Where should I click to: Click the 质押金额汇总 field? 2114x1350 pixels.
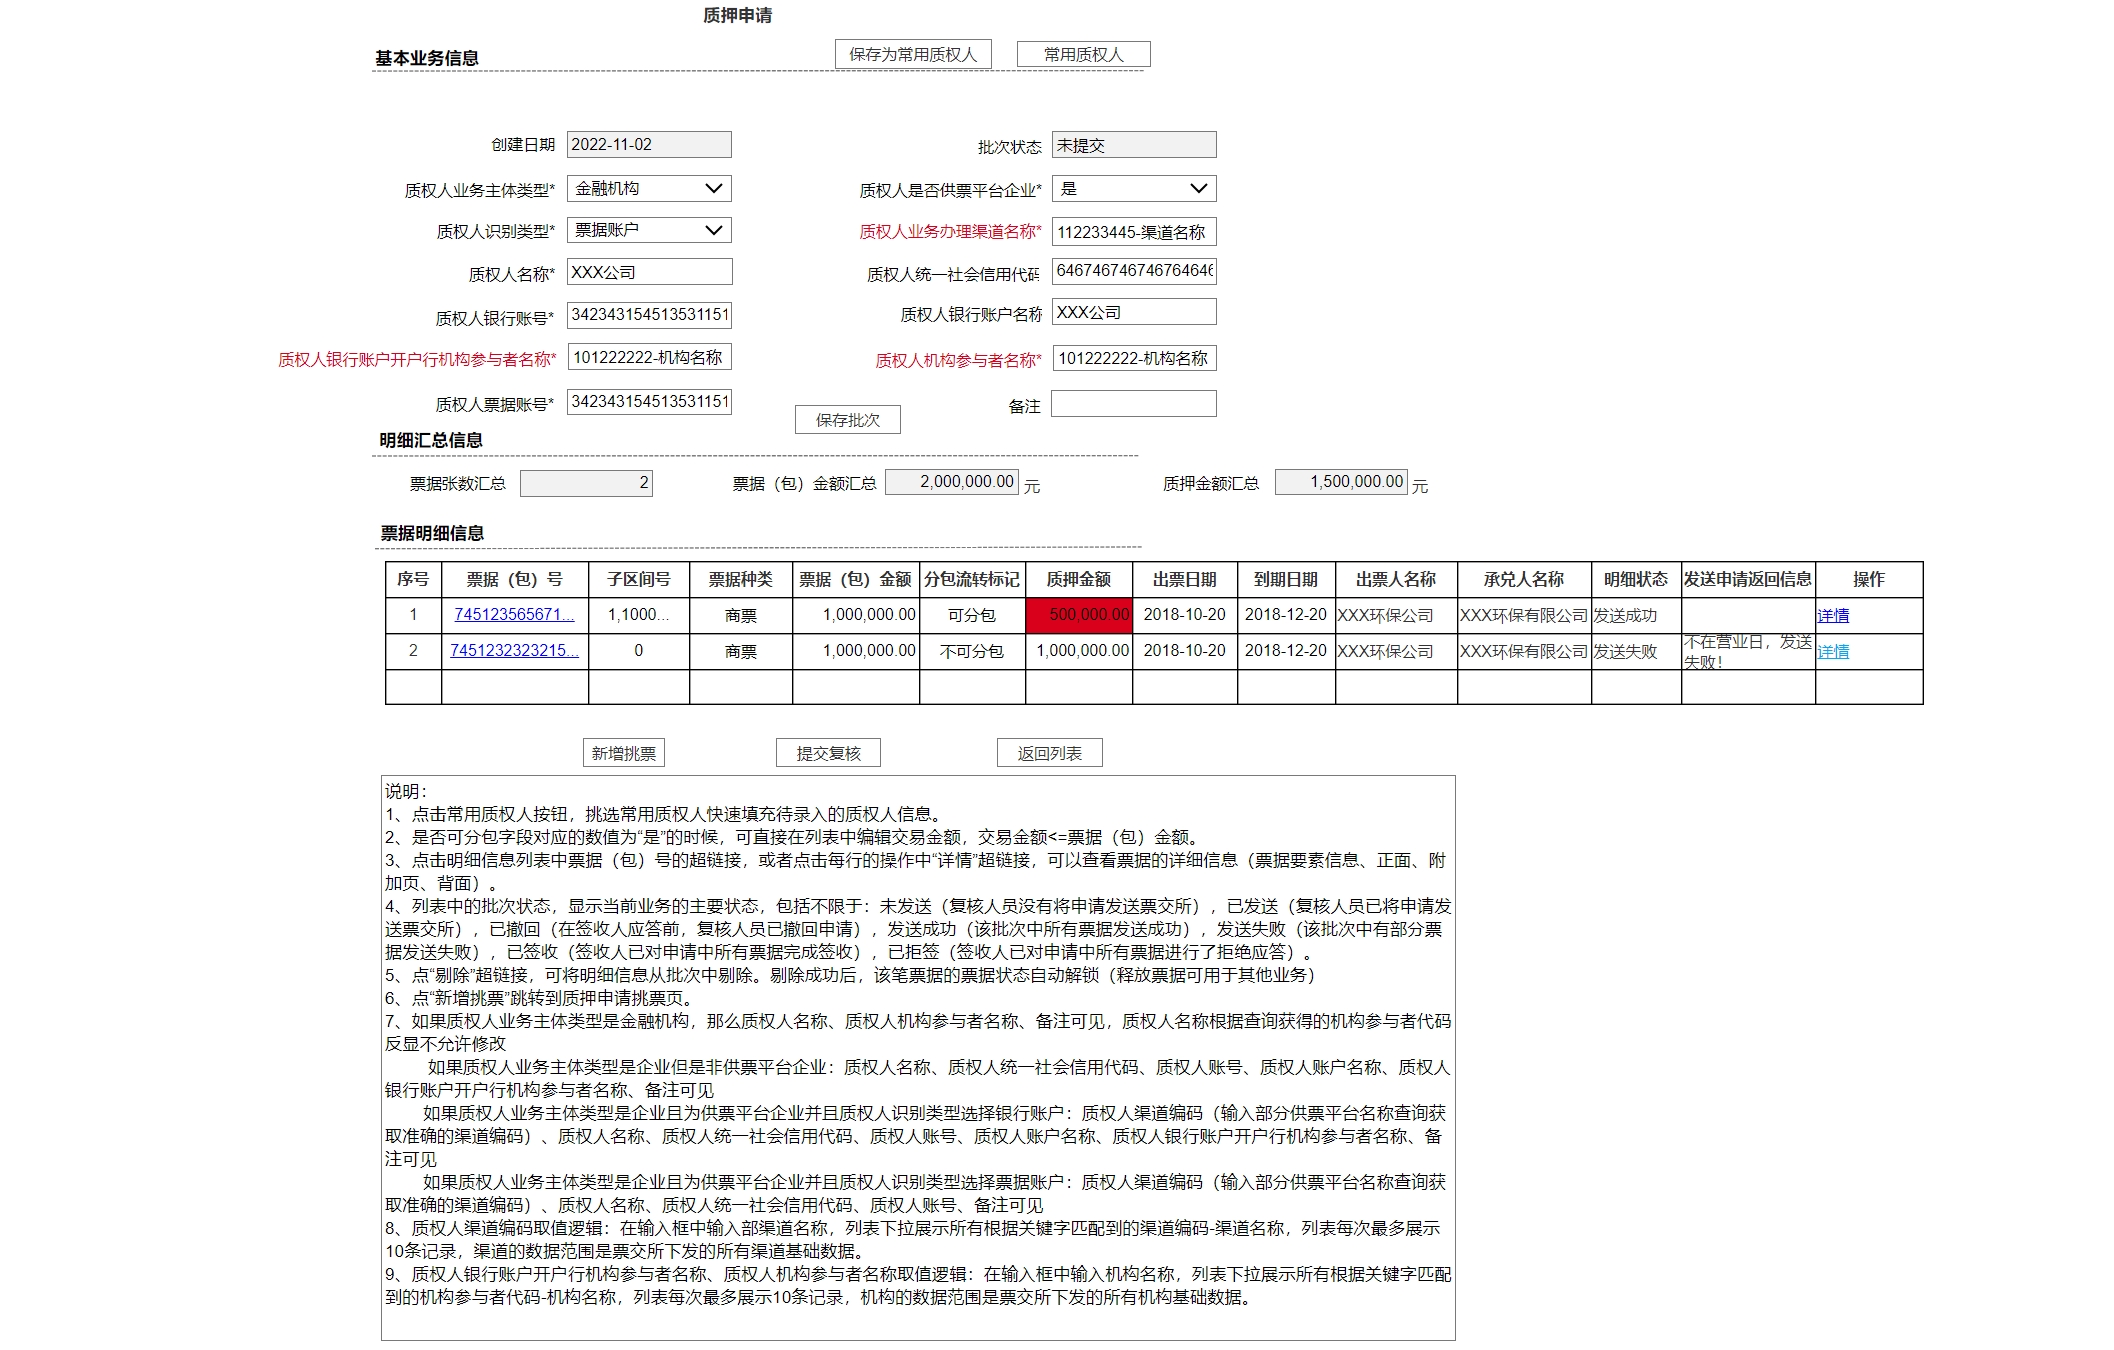[1341, 482]
